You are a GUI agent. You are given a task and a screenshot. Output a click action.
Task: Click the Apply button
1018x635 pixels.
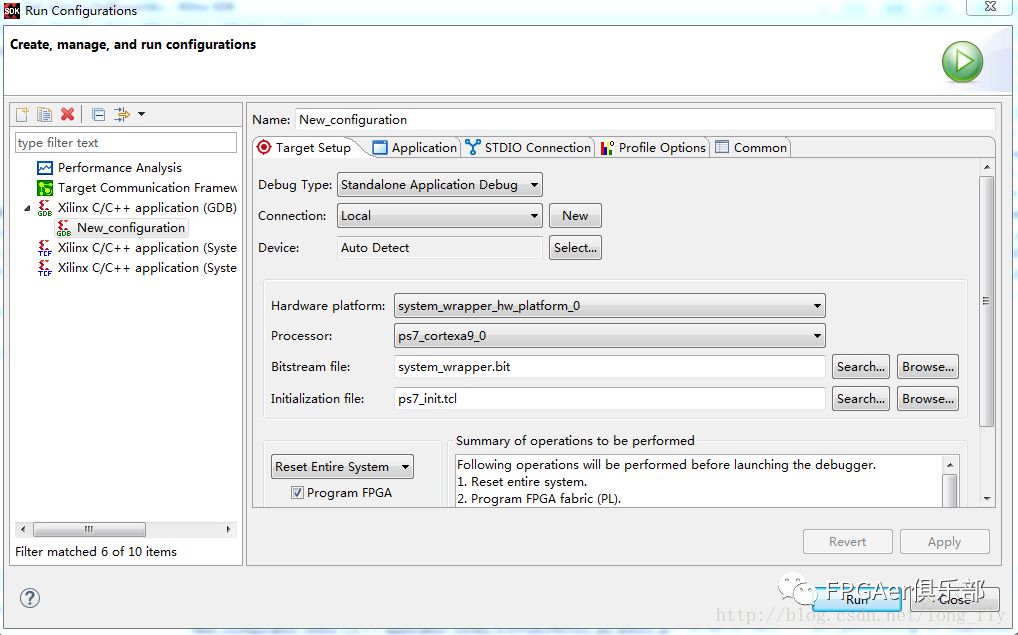click(x=945, y=542)
